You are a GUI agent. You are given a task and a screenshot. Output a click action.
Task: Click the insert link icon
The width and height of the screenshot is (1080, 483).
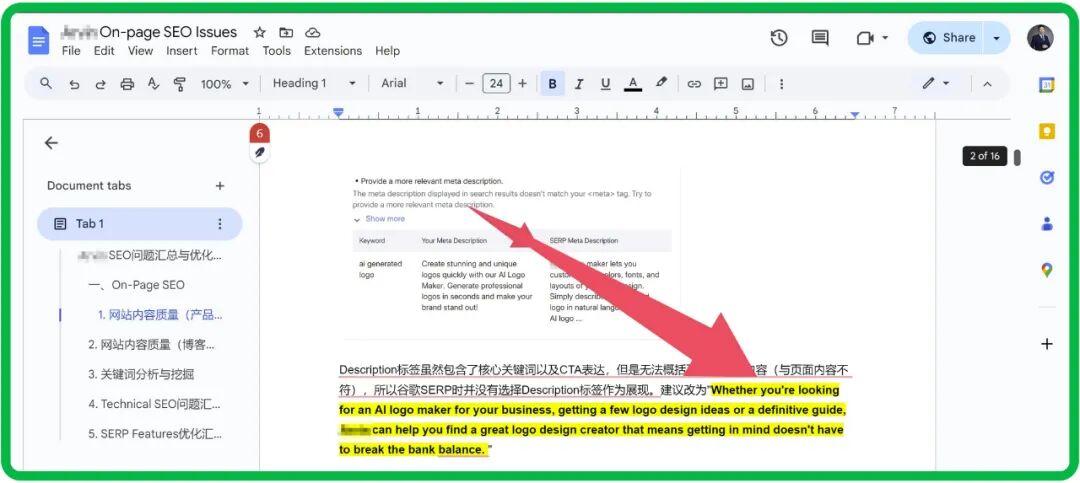click(x=694, y=84)
